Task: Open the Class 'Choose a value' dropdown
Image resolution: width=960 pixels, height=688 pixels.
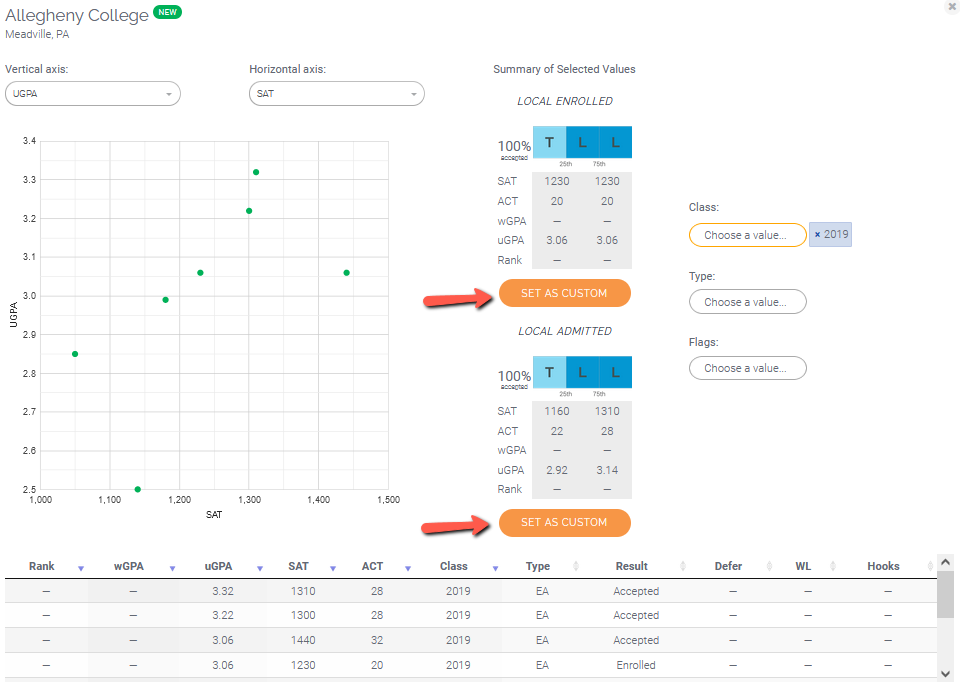Action: [747, 235]
